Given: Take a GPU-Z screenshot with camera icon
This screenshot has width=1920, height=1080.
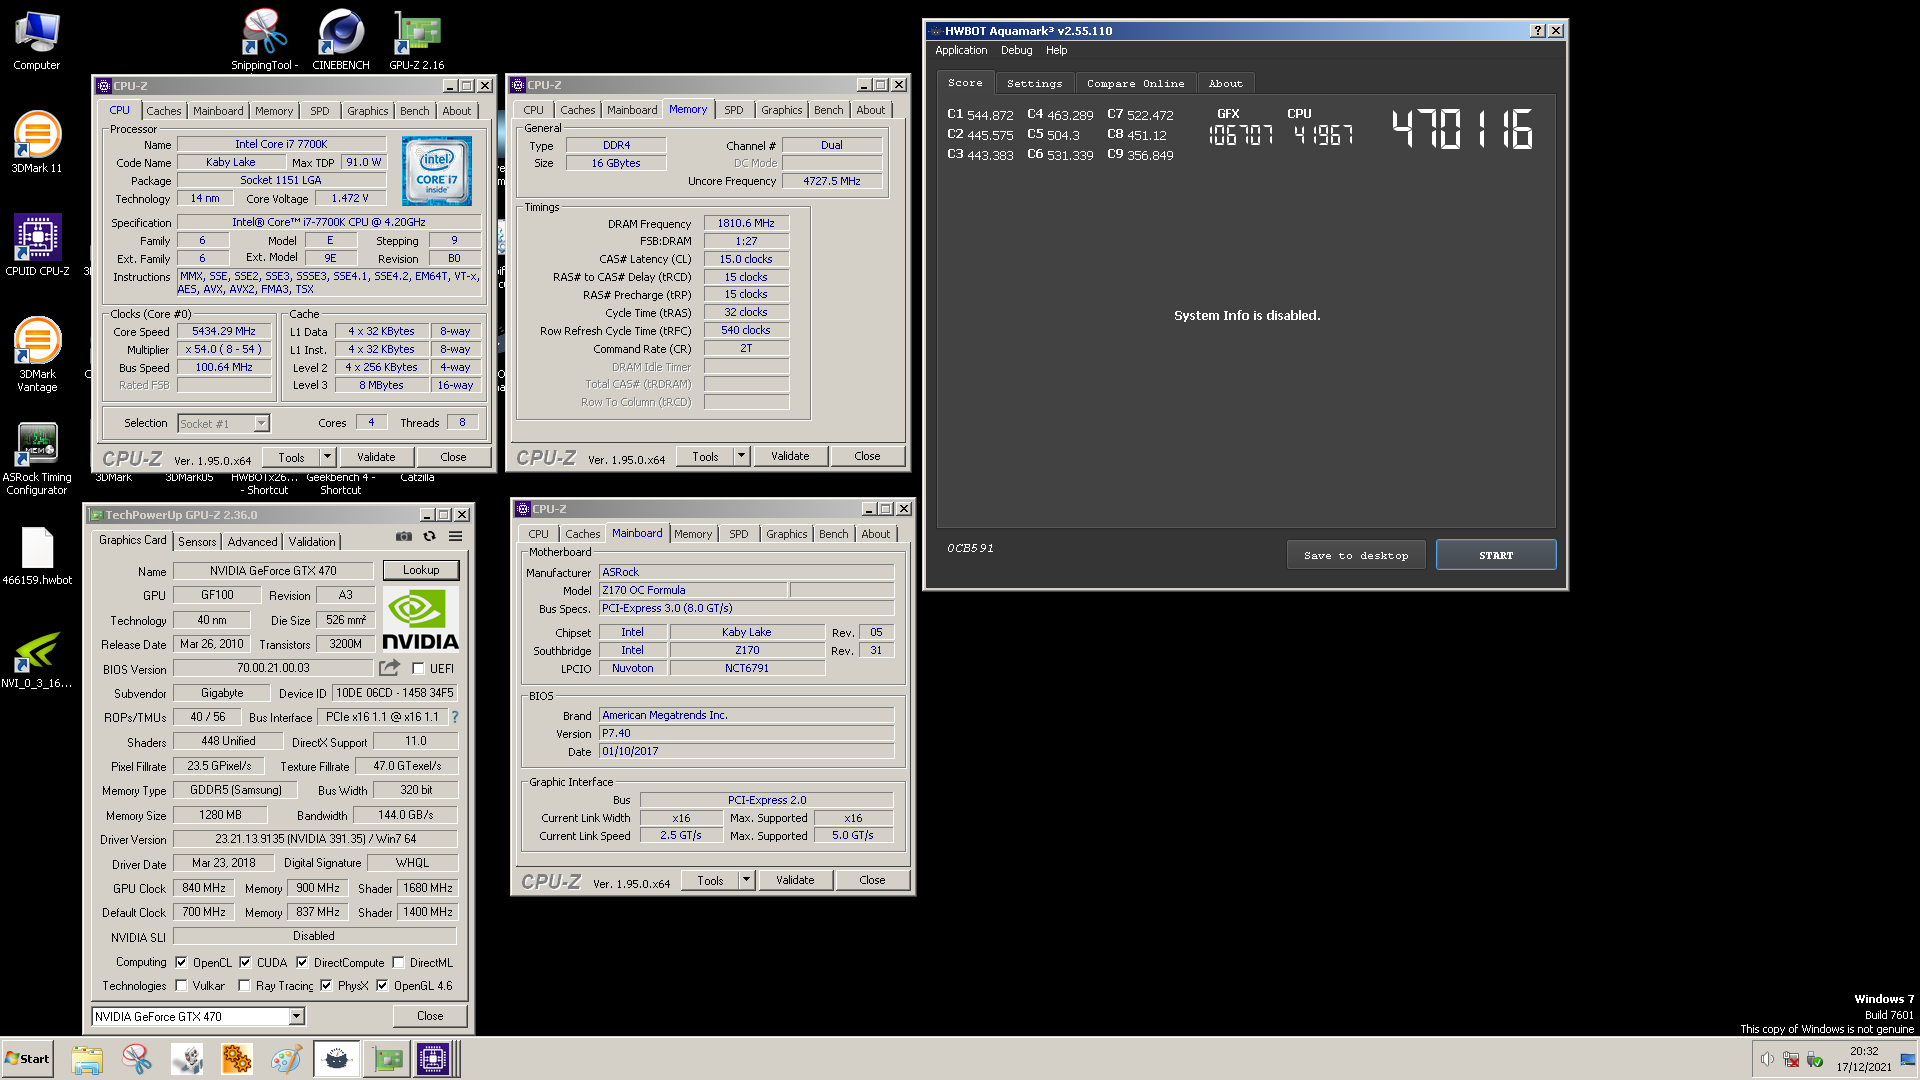Looking at the screenshot, I should coord(404,536).
